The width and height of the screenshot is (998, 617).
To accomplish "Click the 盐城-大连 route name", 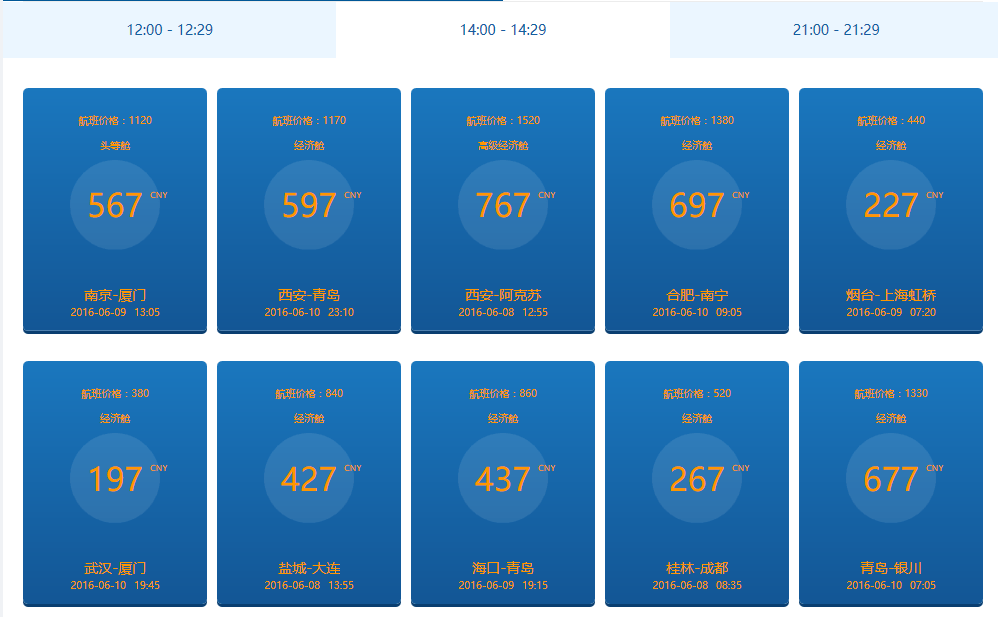I will pos(309,568).
